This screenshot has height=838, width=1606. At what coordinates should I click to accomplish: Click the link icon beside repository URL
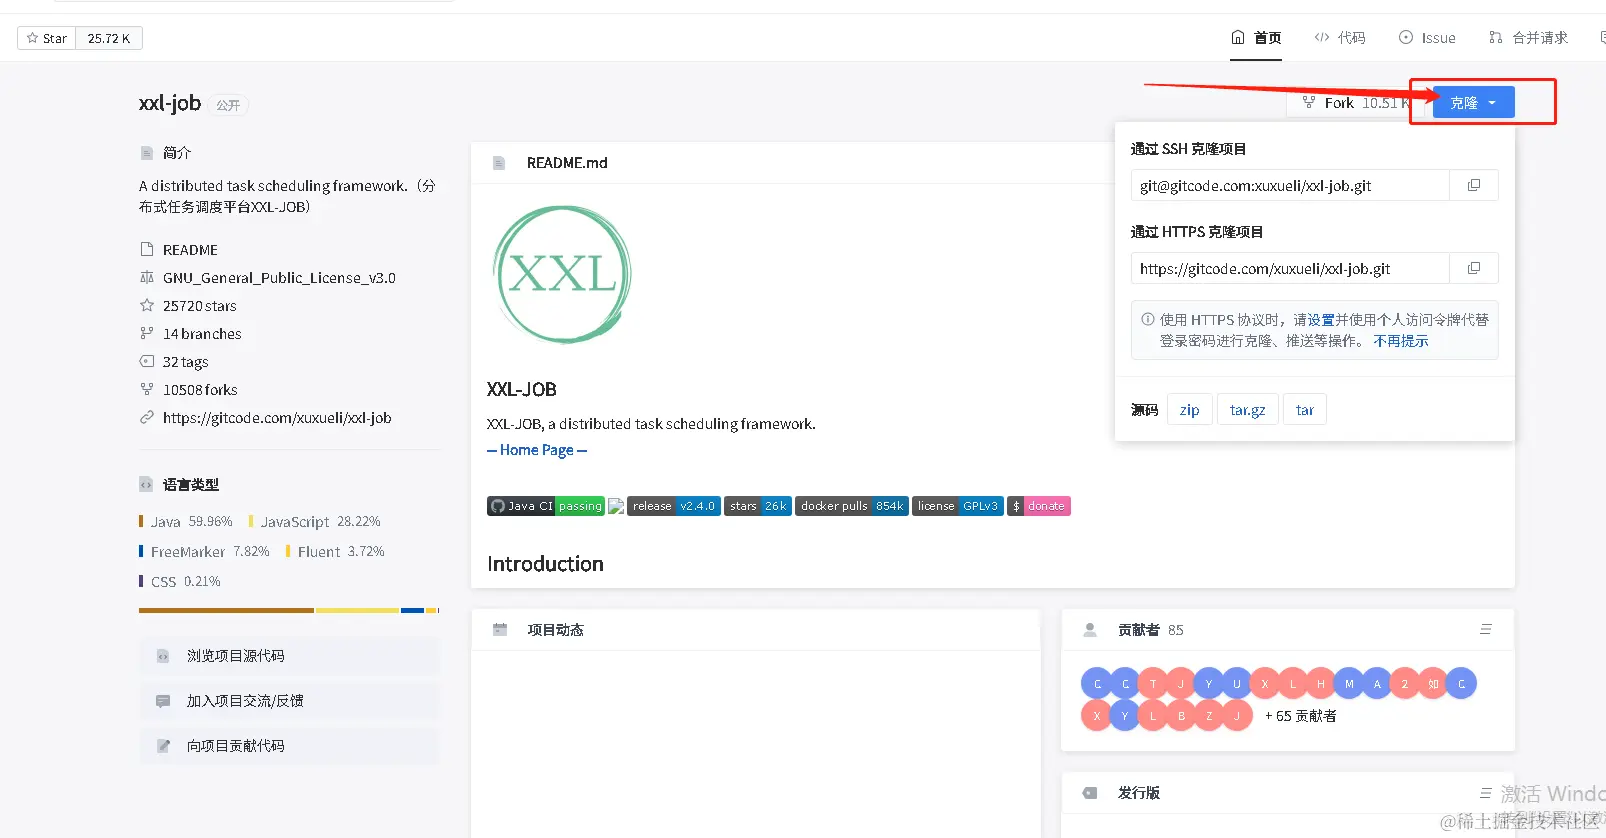(147, 417)
